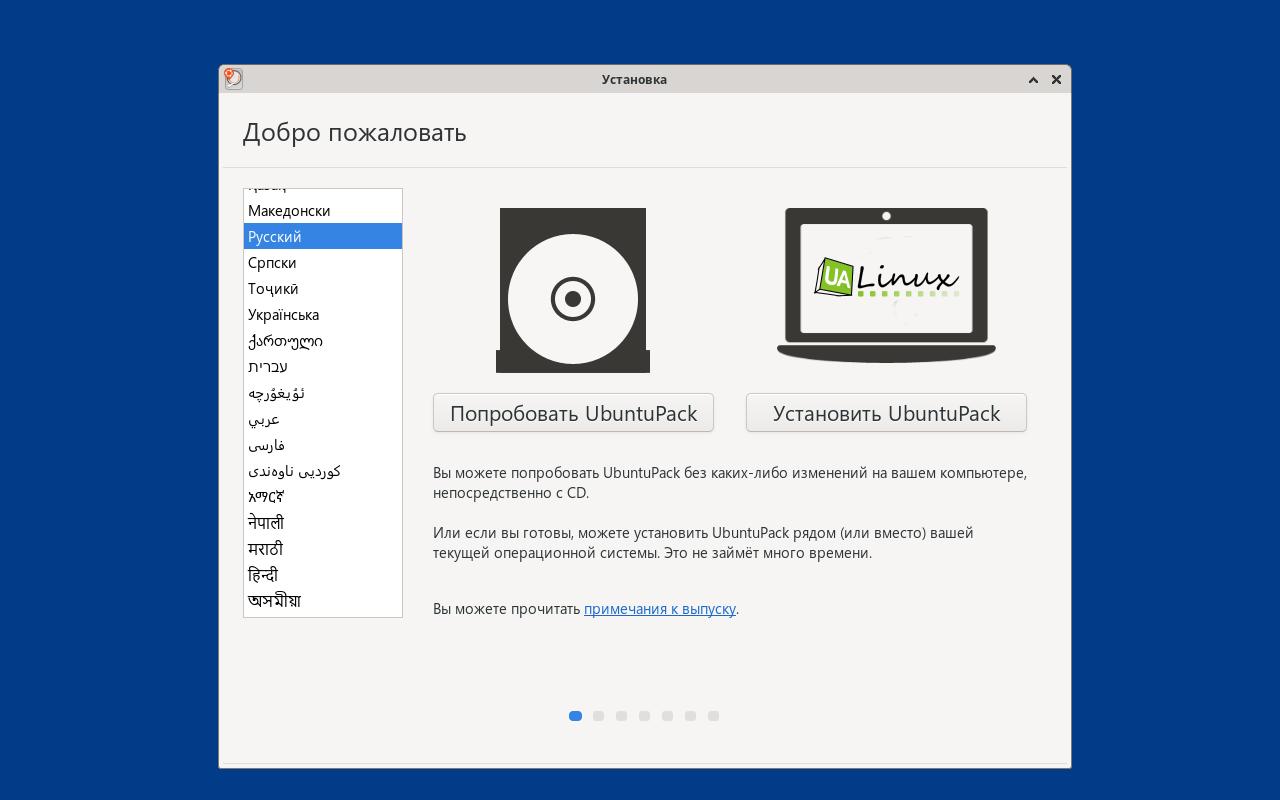
Task: Select Русский in the language list
Action: [323, 237]
